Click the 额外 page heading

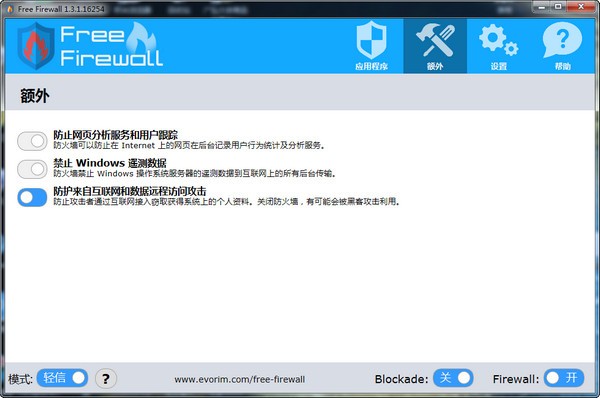coord(35,95)
